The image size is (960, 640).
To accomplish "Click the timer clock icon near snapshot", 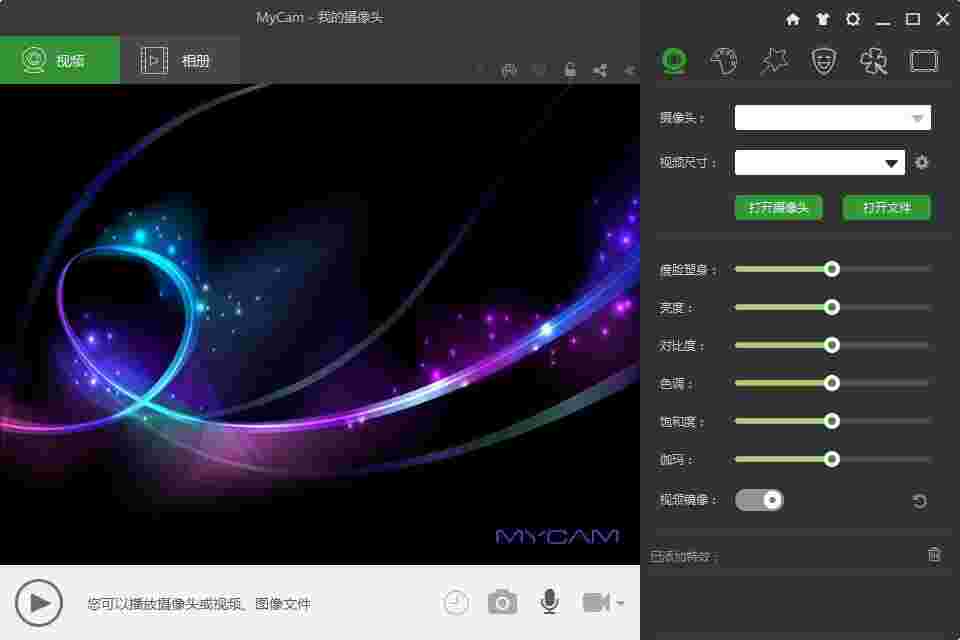I will (x=456, y=602).
